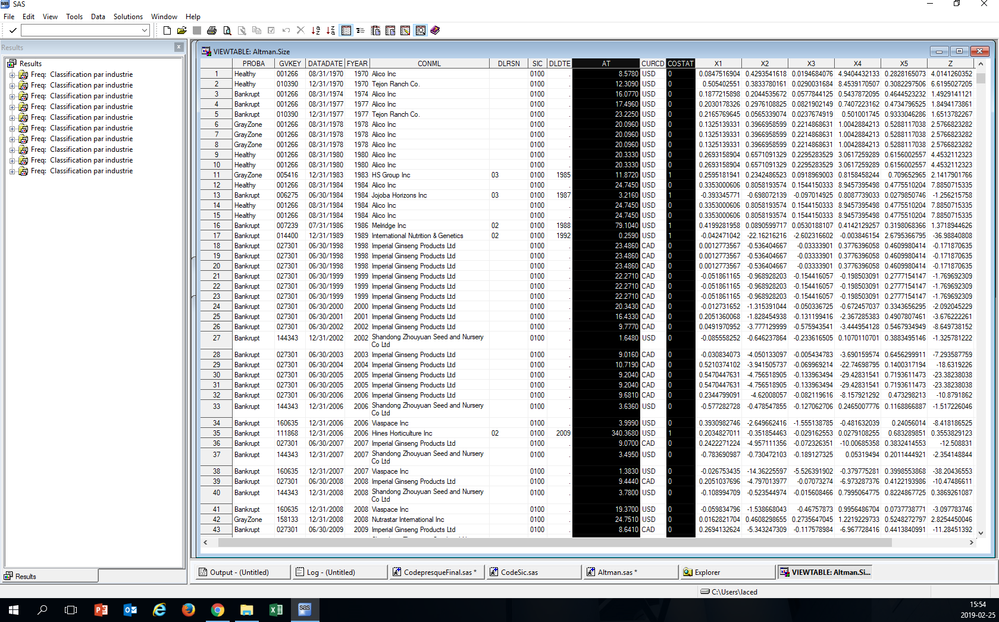Viewport: 999px width, 622px height.
Task: Open File Explorer from the taskbar
Action: click(x=247, y=610)
